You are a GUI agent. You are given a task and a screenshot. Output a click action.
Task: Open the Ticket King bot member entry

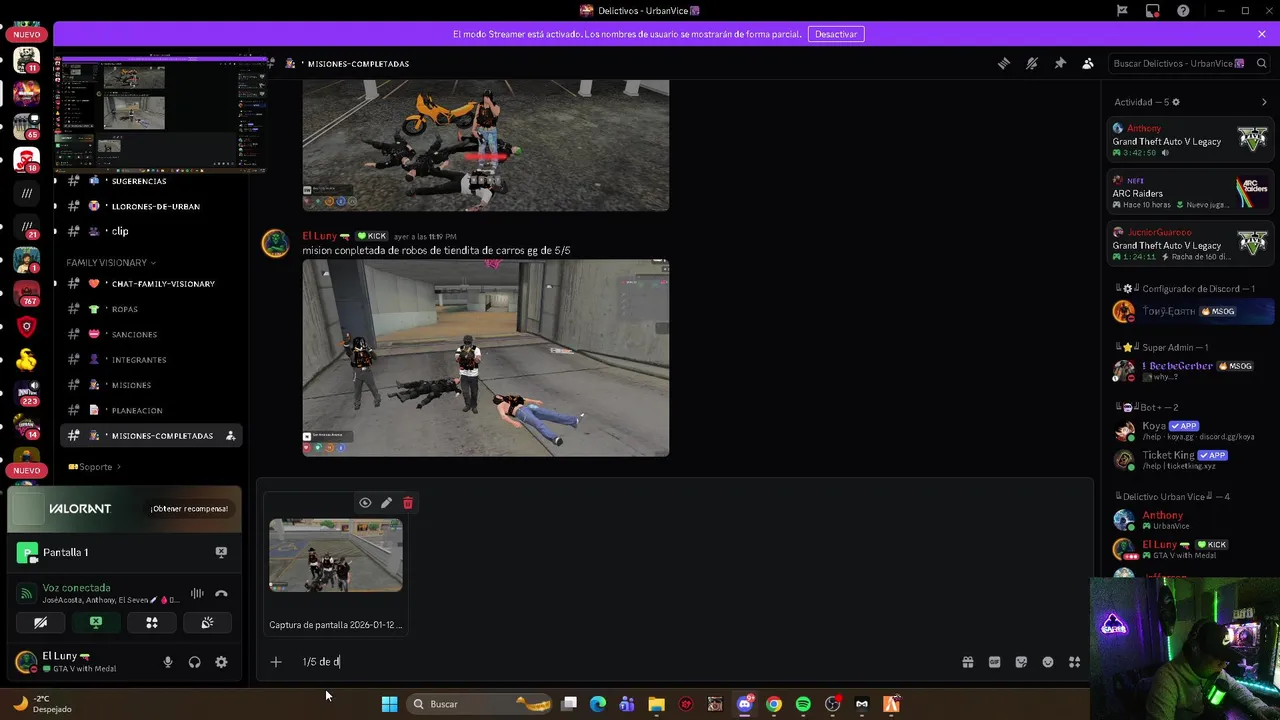tap(1190, 460)
